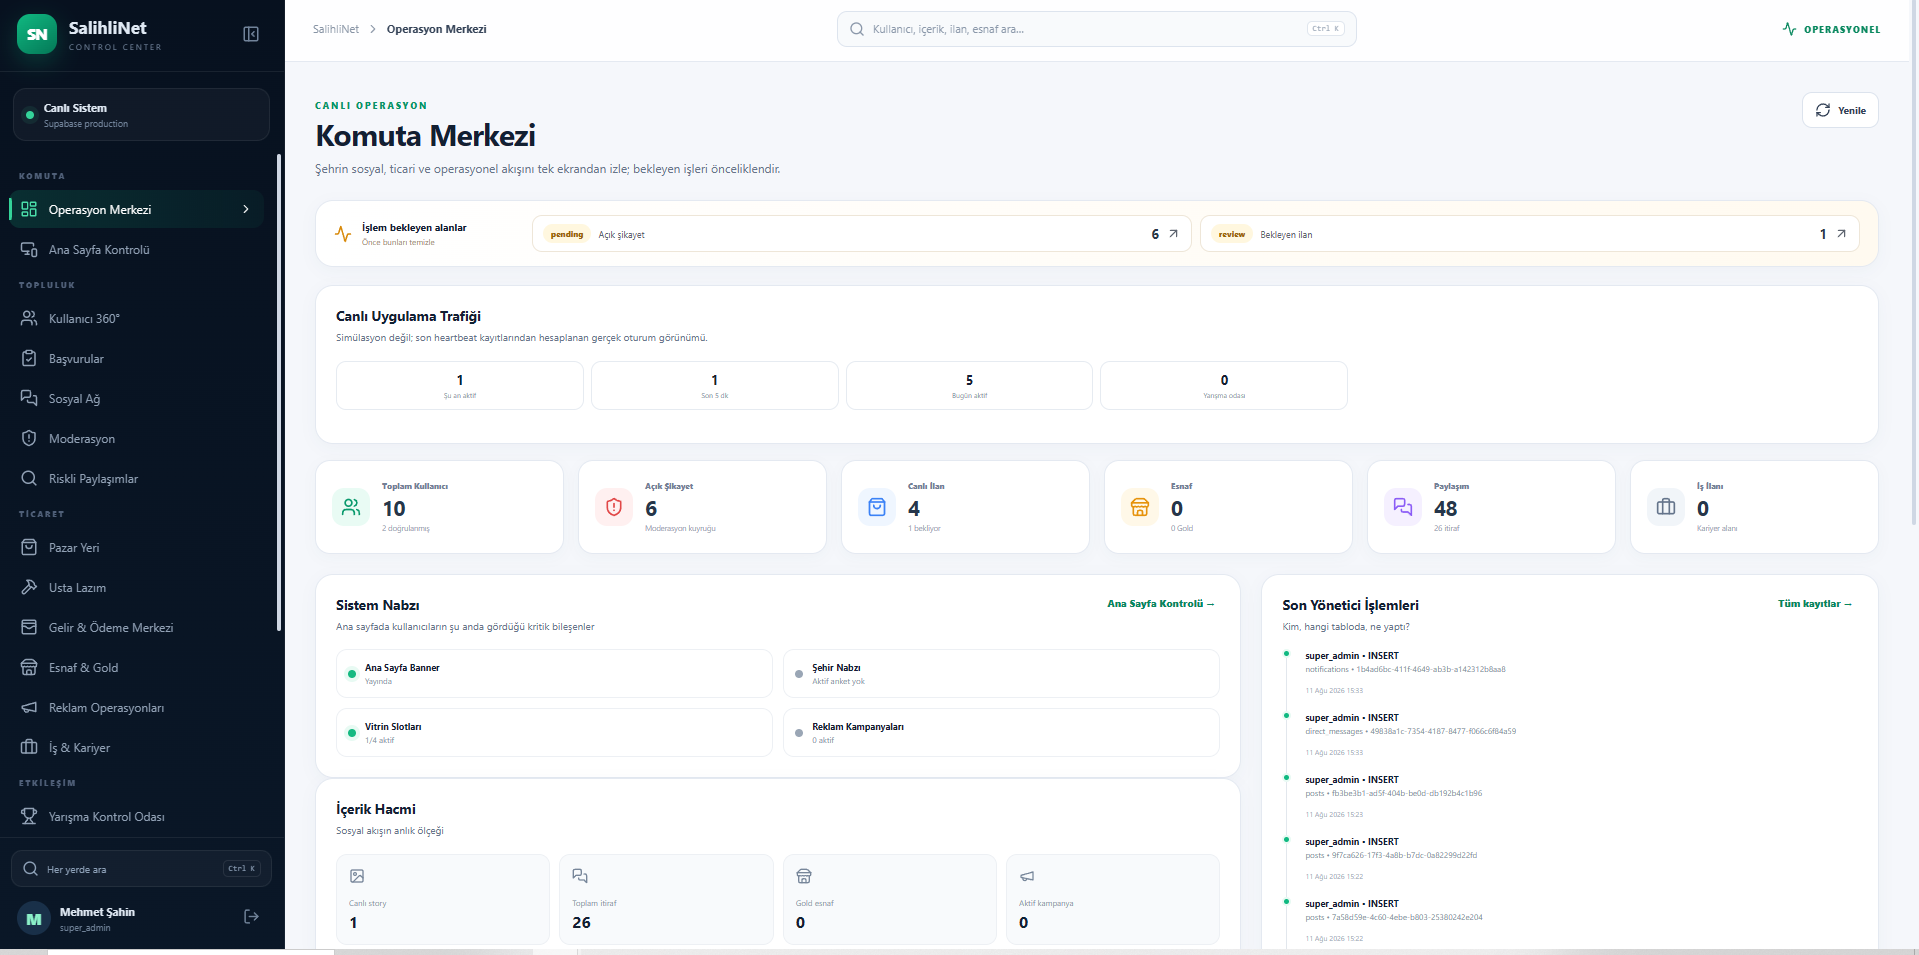This screenshot has height=955, width=1919.
Task: Click the Canlı Sistem status card
Action: coord(141,115)
